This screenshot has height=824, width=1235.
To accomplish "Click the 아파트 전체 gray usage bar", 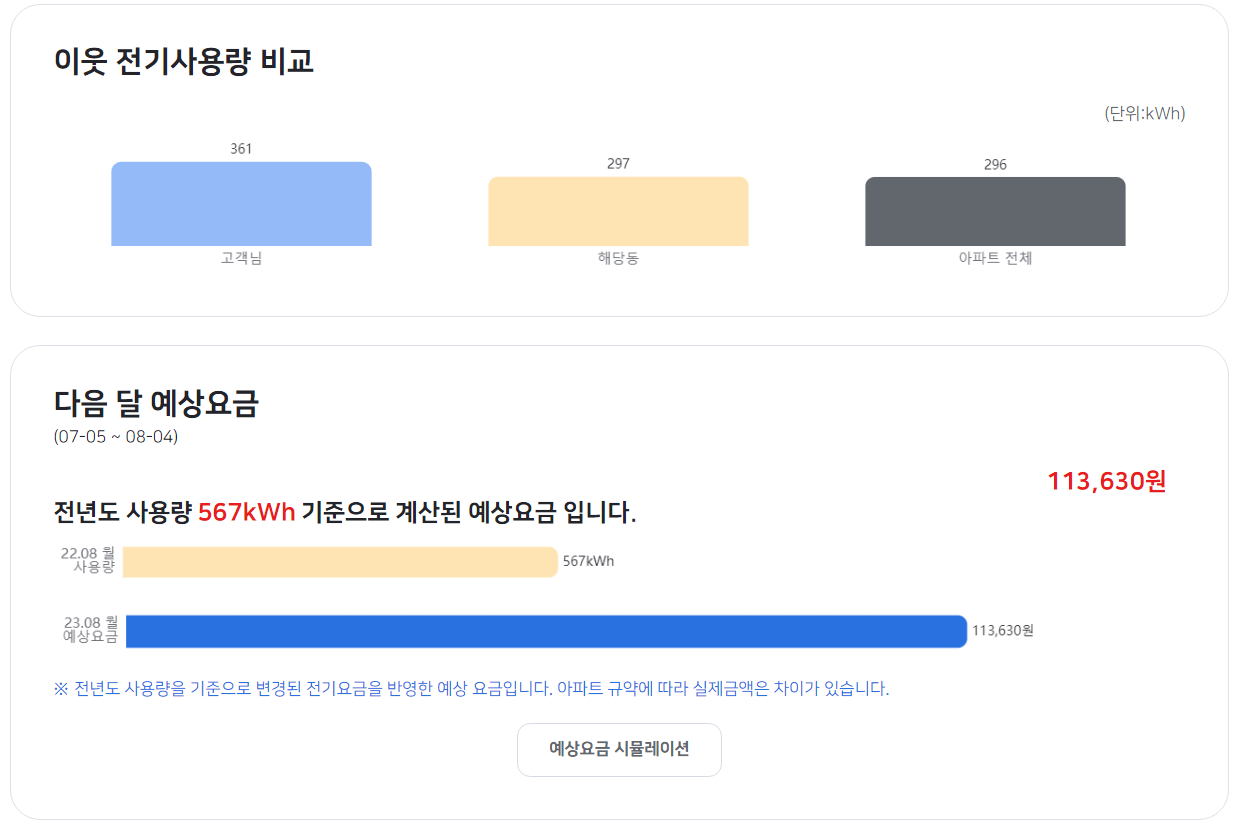I will pos(995,211).
